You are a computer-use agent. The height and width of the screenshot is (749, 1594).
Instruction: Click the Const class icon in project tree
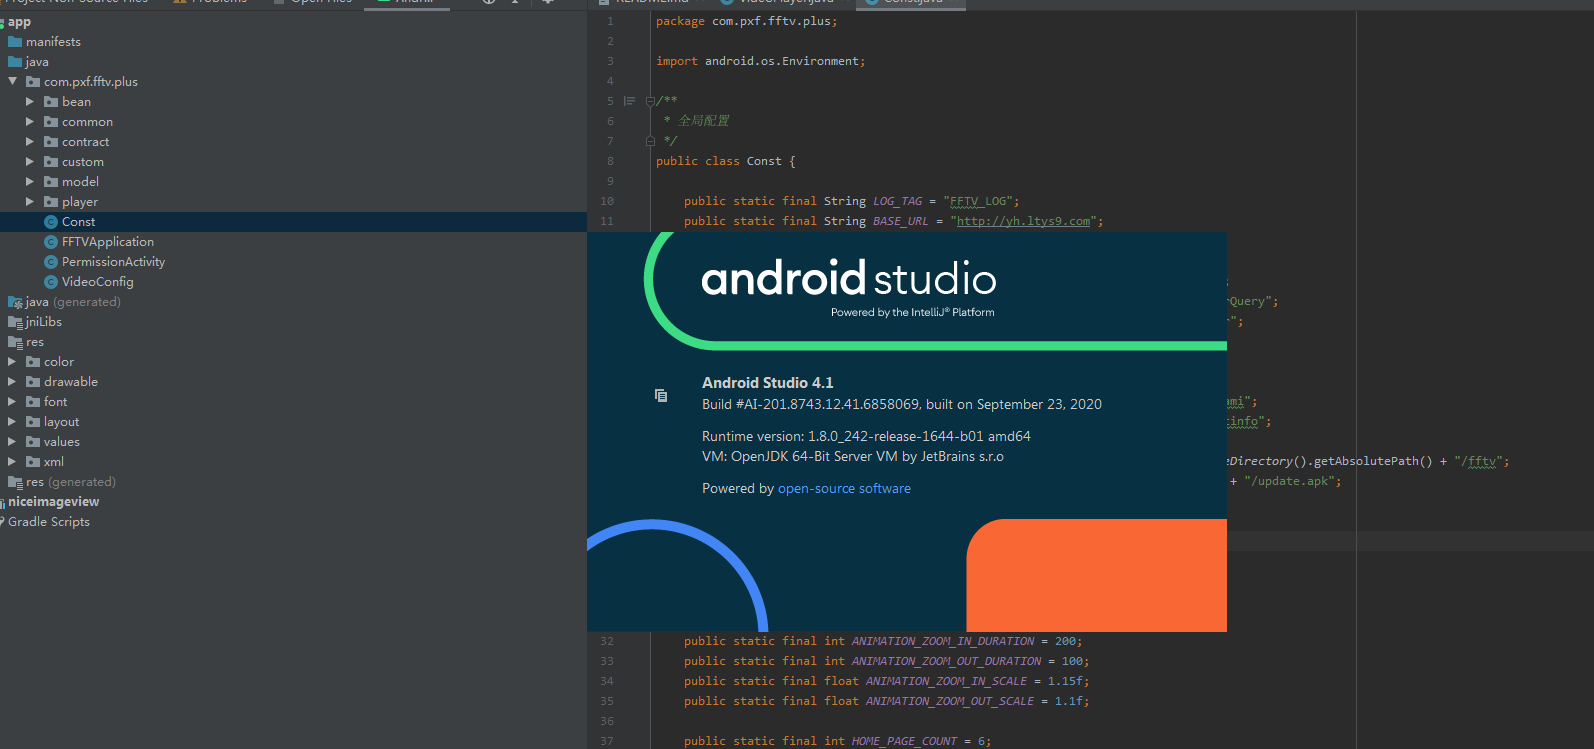51,222
